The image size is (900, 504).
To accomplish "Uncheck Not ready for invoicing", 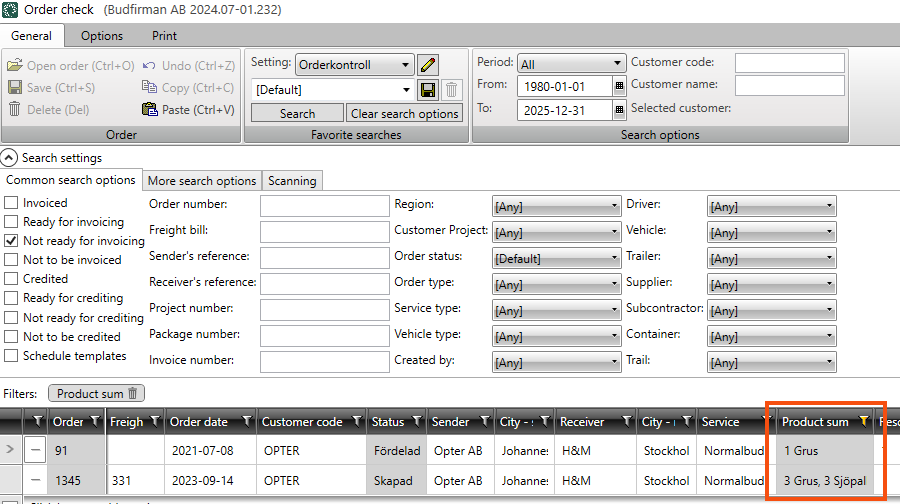I will click(12, 241).
